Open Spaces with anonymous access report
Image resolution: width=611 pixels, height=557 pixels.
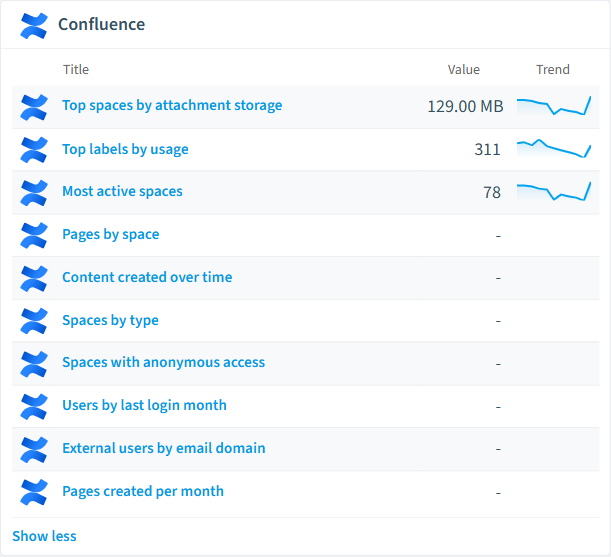click(x=164, y=362)
